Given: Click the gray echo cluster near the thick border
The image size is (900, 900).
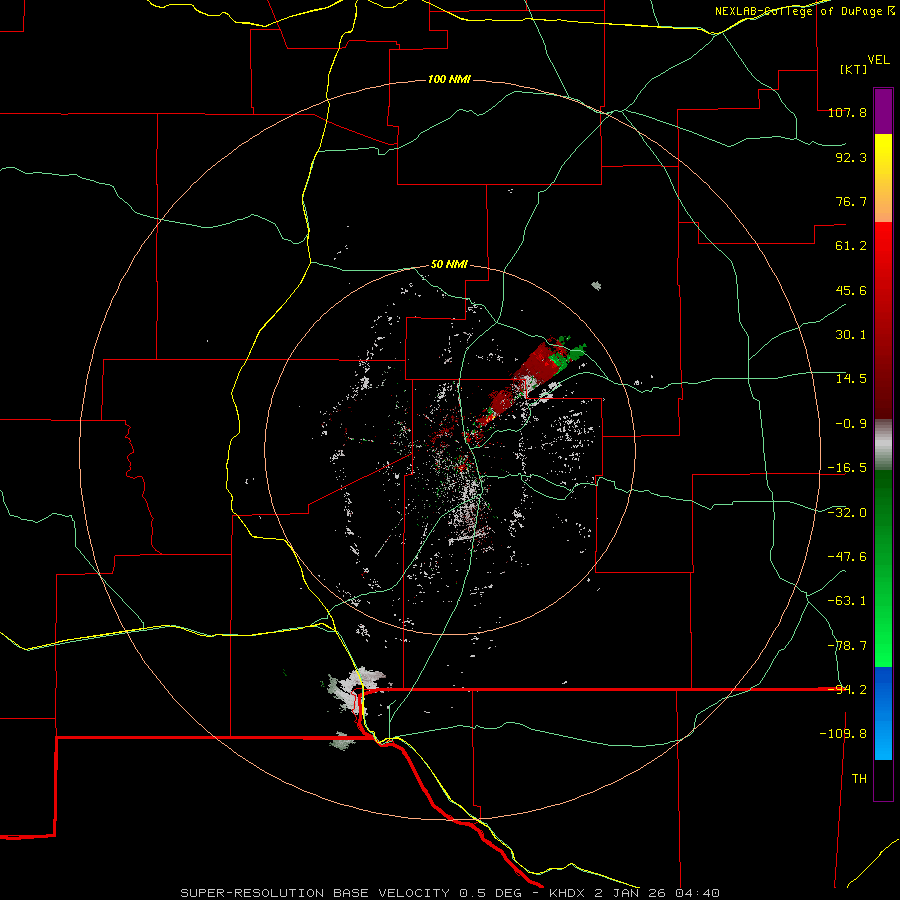Looking at the screenshot, I should point(354,688).
